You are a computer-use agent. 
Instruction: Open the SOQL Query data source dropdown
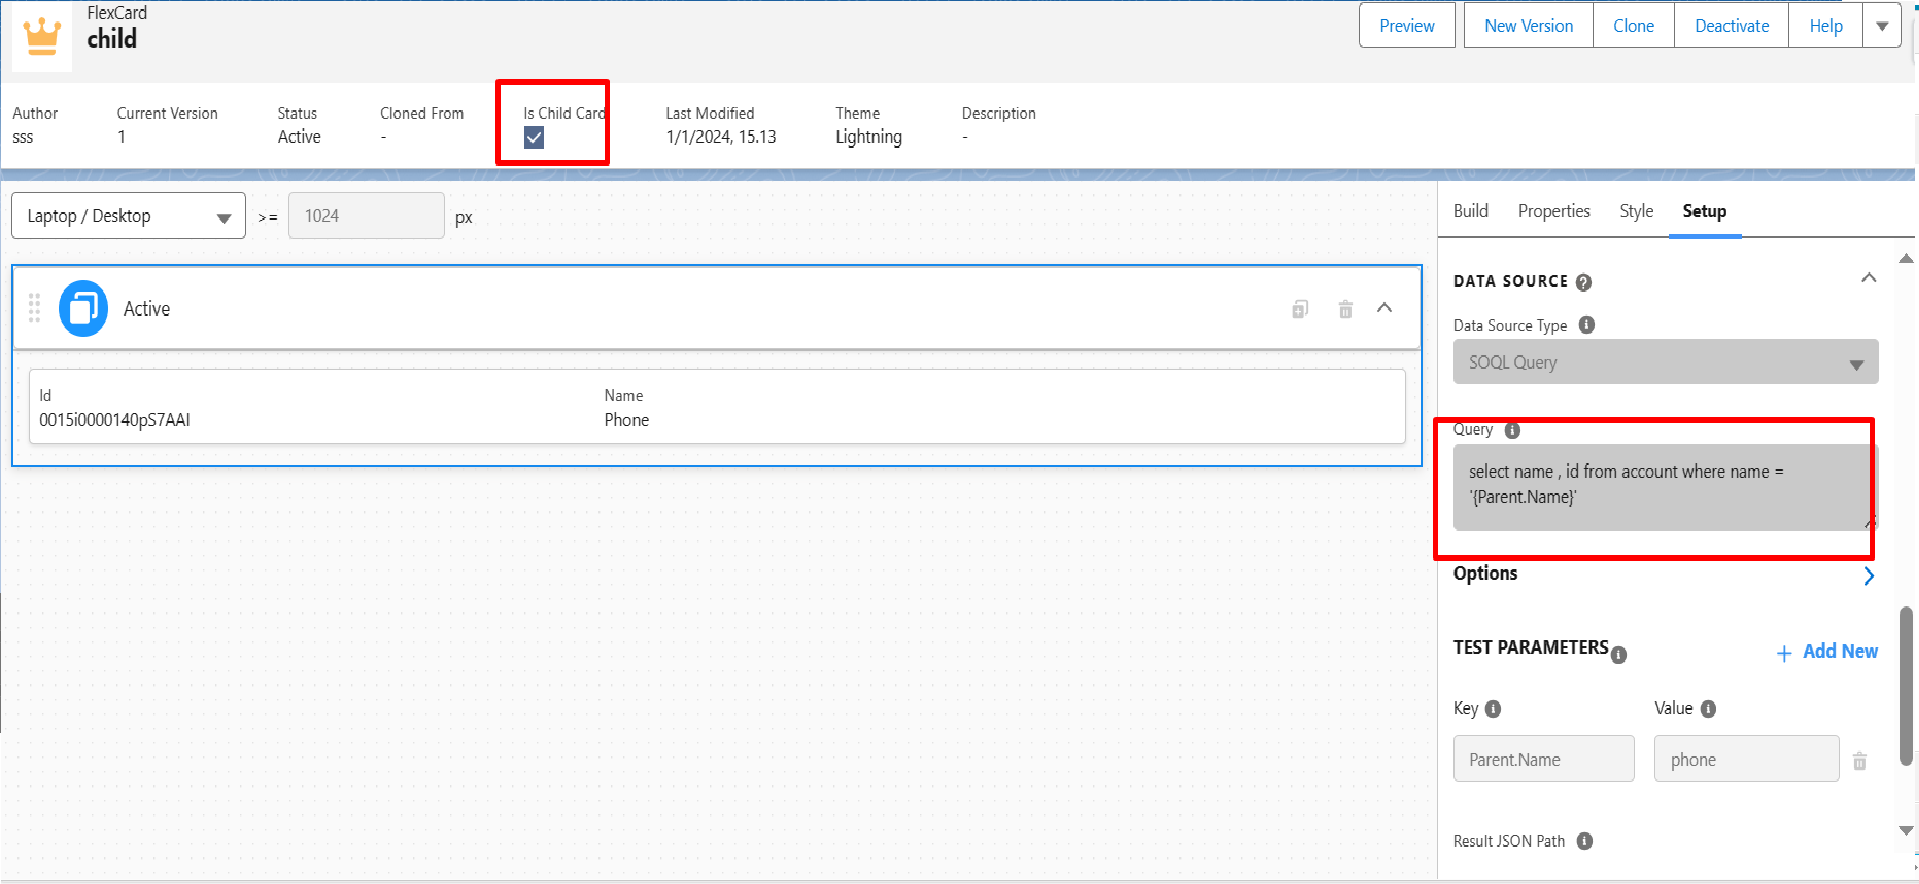coord(1665,362)
